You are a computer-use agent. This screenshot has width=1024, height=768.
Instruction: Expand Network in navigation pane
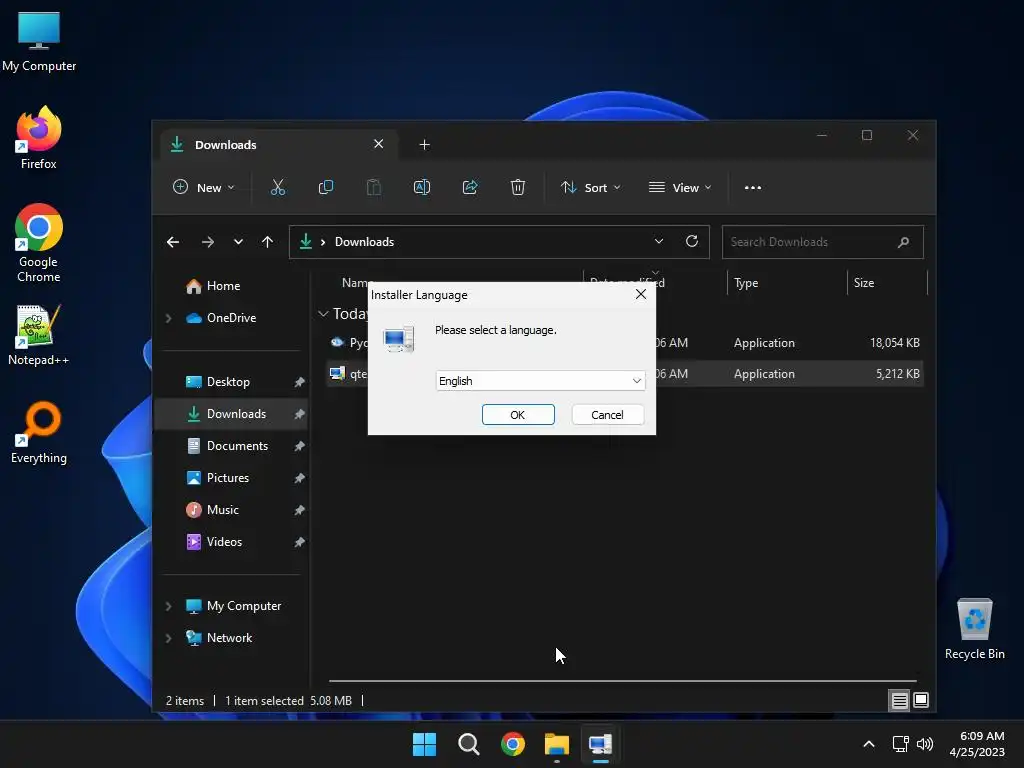[x=168, y=638]
